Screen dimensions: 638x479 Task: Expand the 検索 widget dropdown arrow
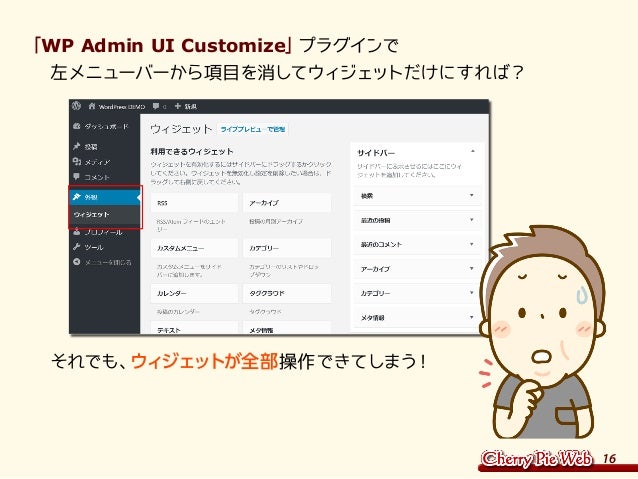pos(472,195)
